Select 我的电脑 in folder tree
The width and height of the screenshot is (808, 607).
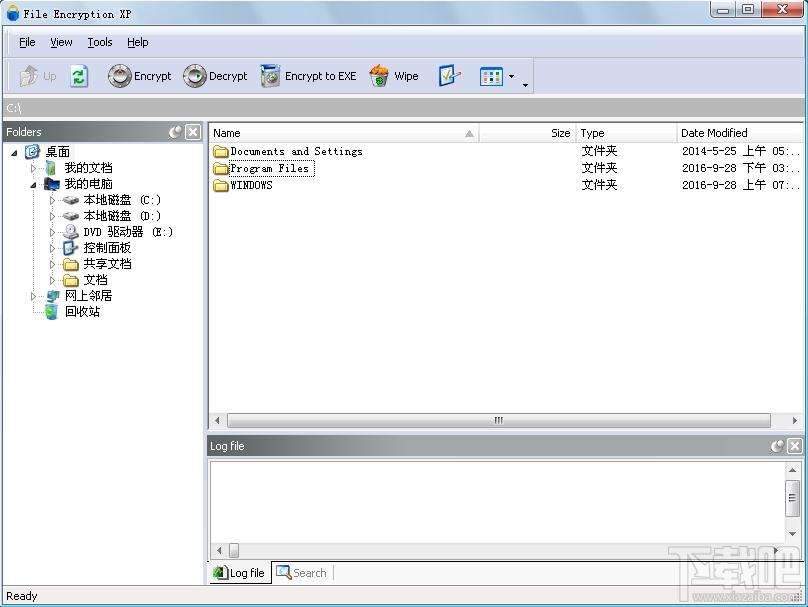(88, 183)
